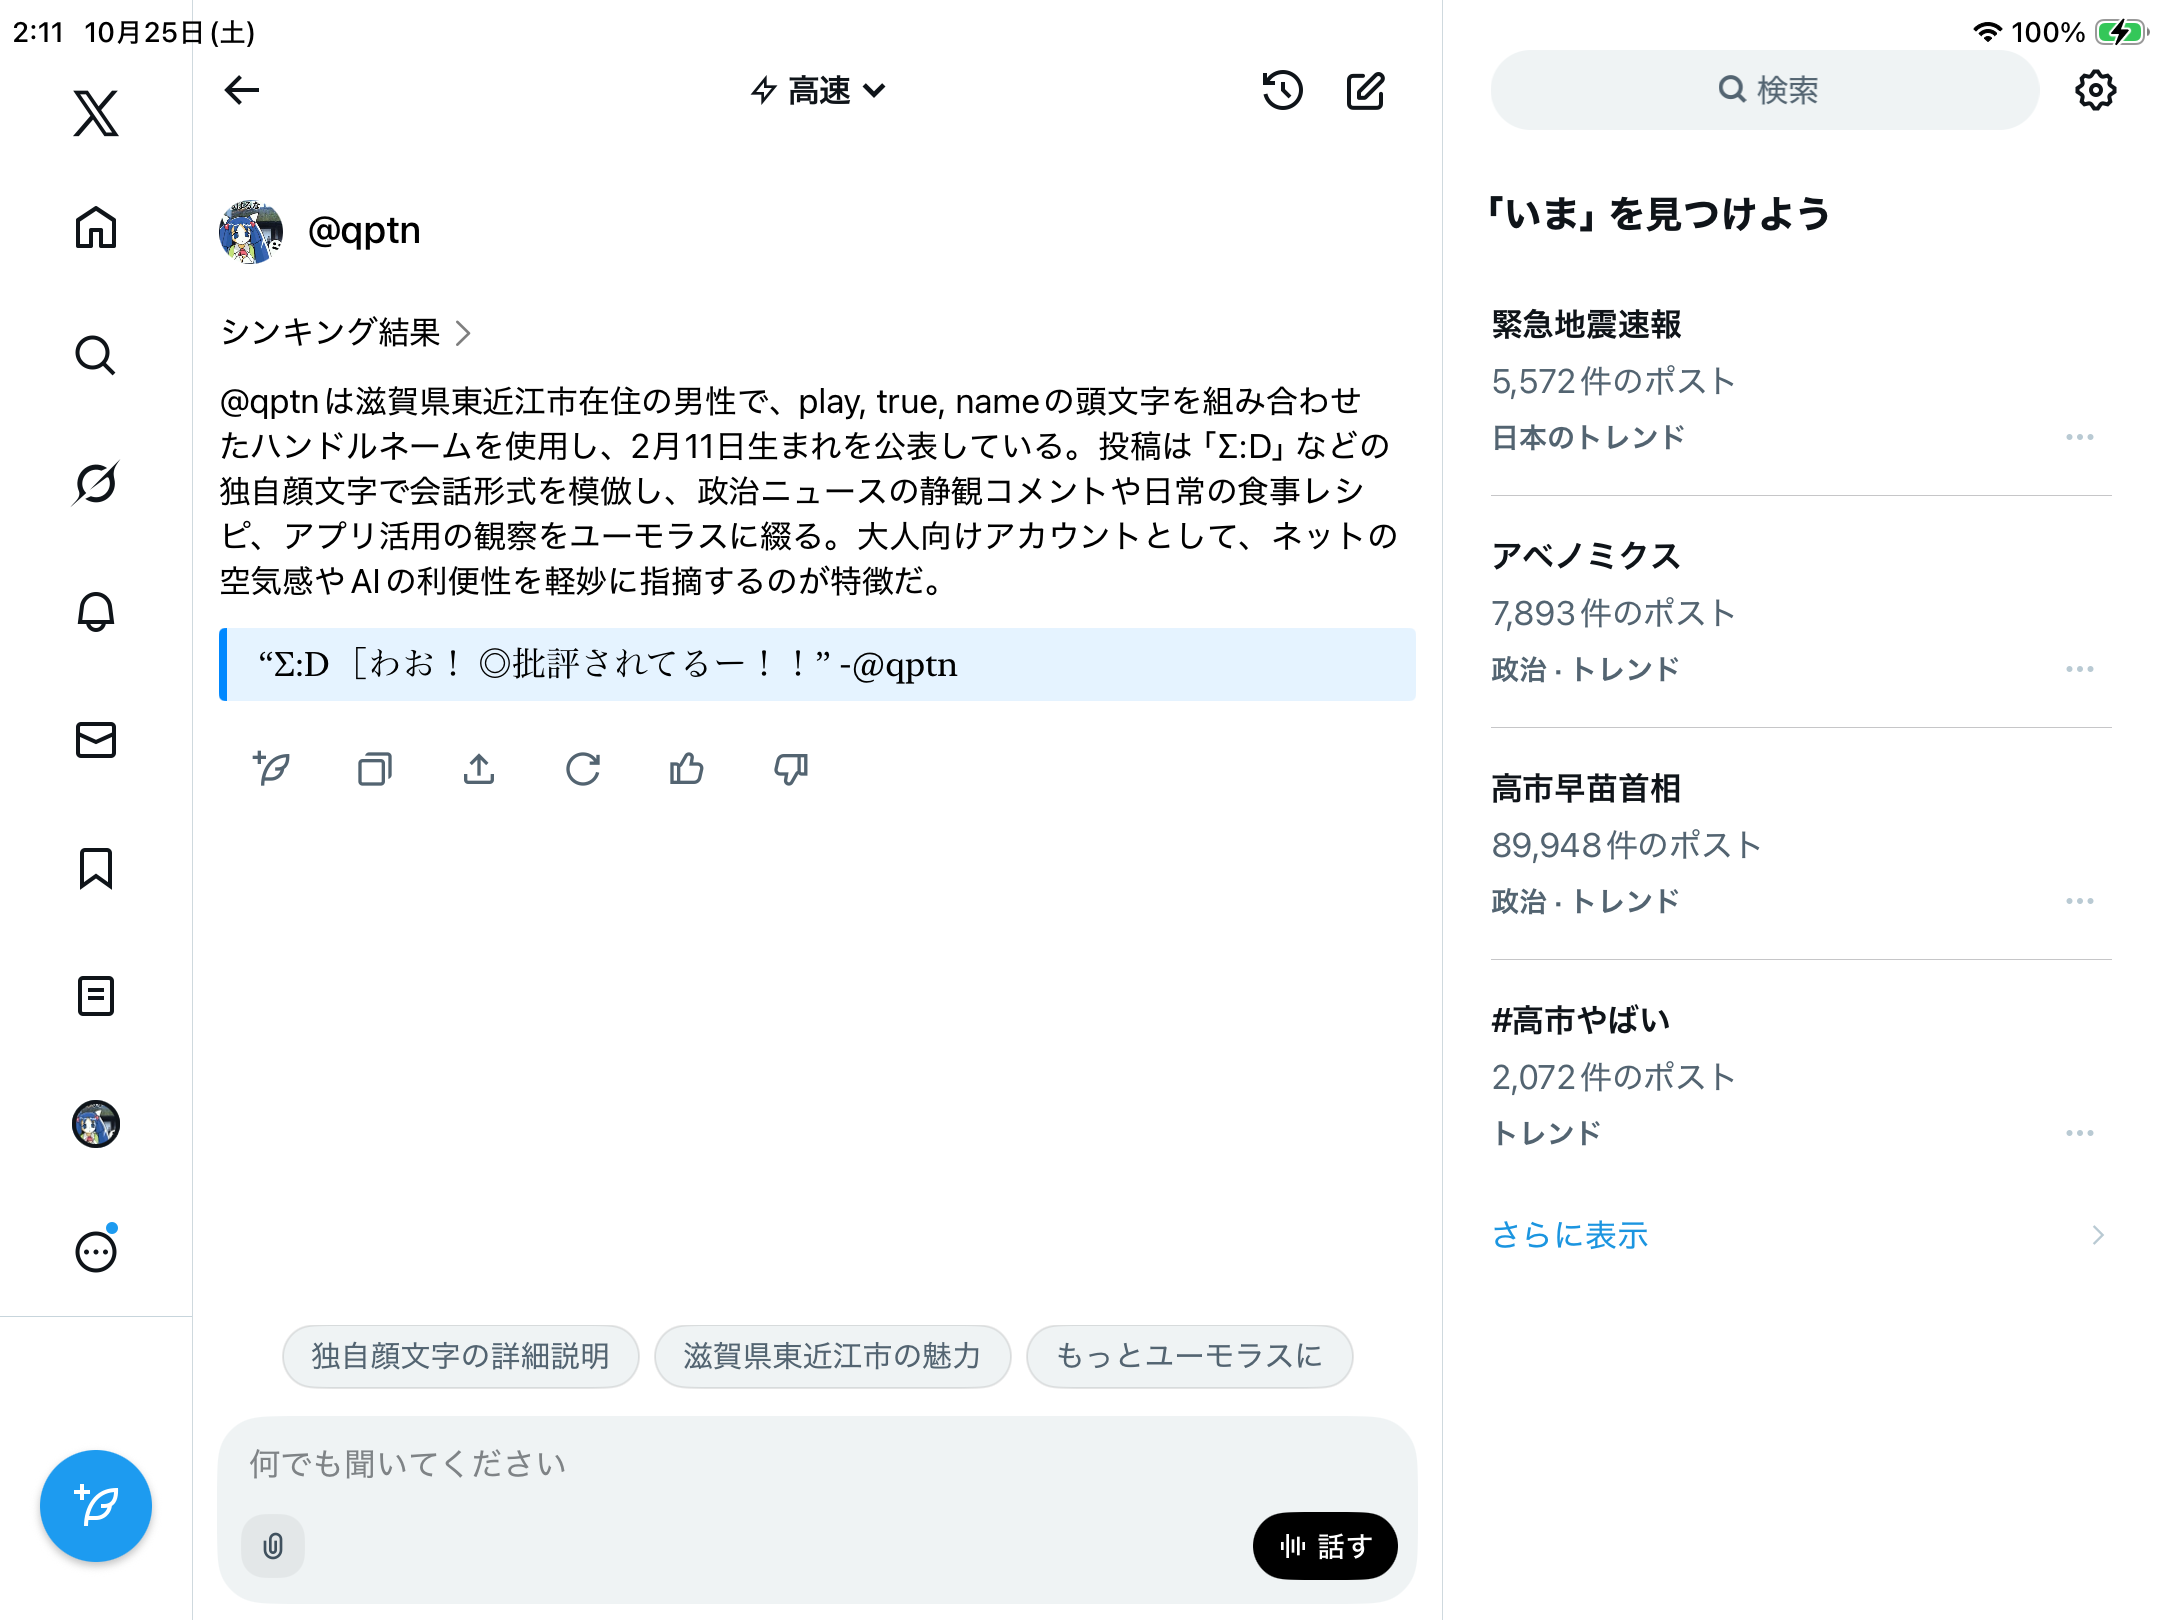
Task: Open the 高市早苗首相 trend
Action: [x=1586, y=789]
